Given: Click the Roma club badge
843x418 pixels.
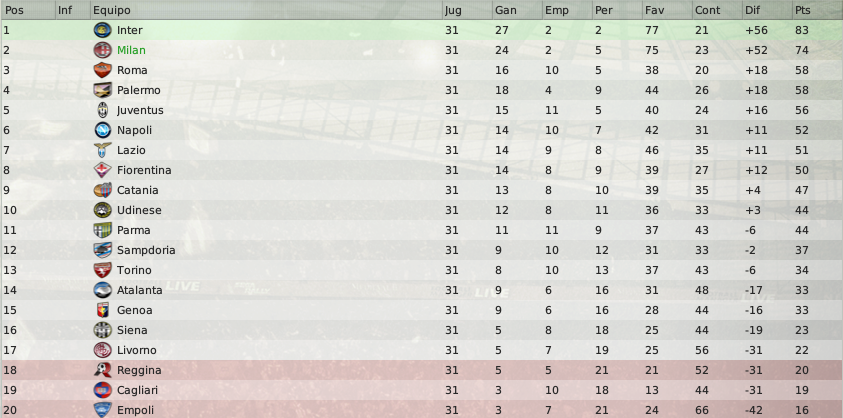Looking at the screenshot, I should click(x=102, y=70).
